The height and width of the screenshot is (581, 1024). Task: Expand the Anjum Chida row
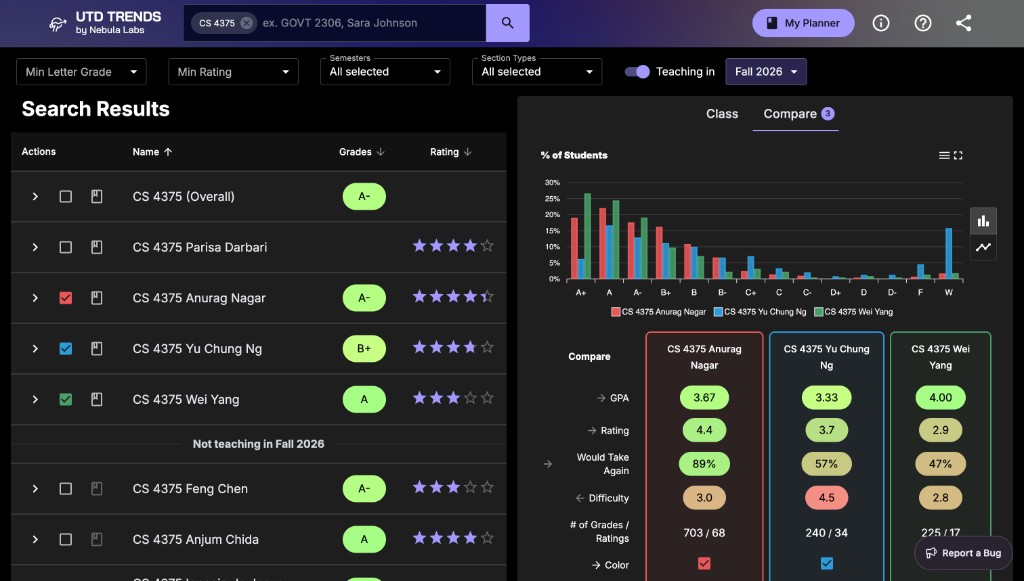point(35,539)
